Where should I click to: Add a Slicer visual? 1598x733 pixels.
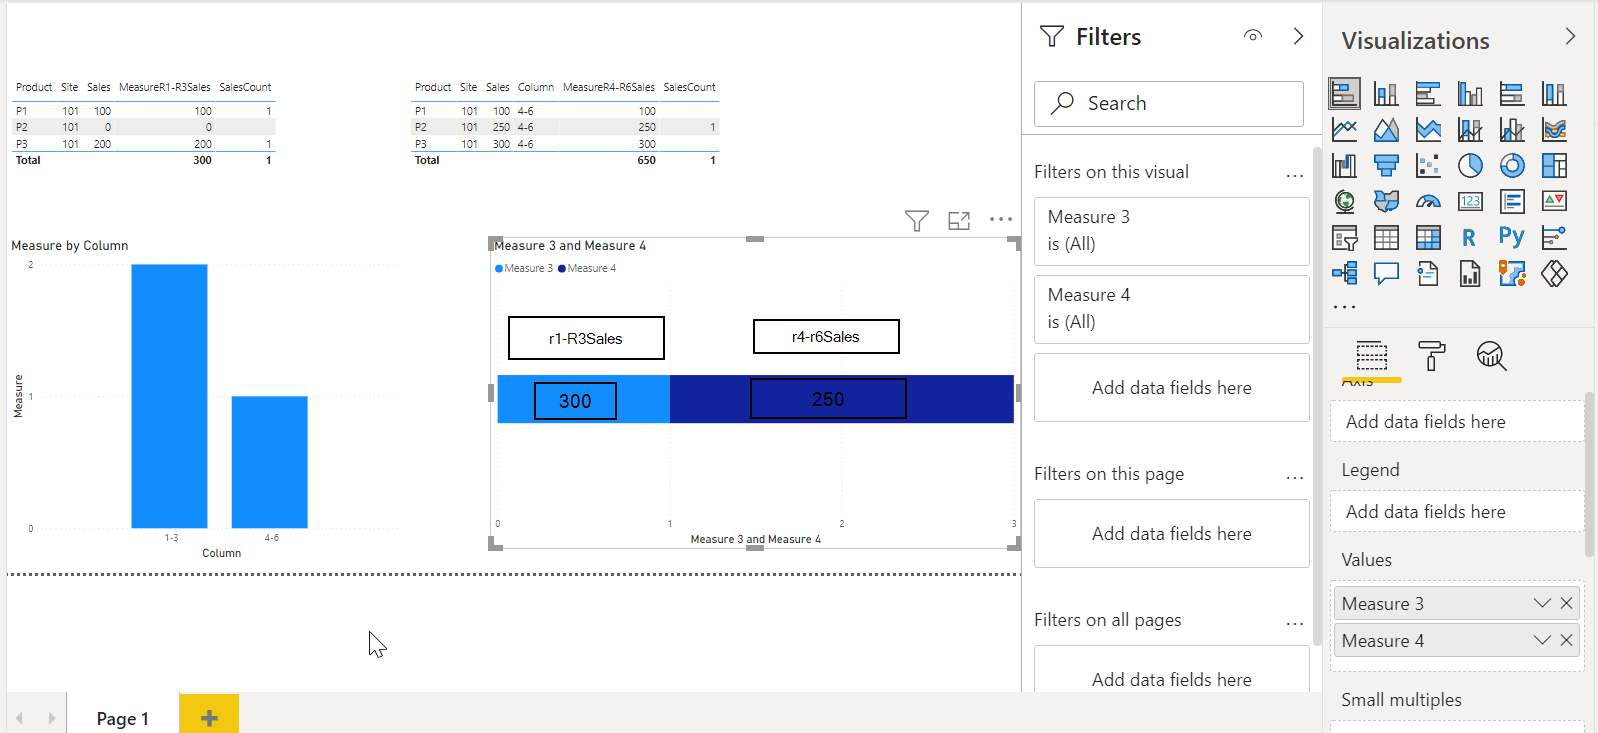(1344, 237)
